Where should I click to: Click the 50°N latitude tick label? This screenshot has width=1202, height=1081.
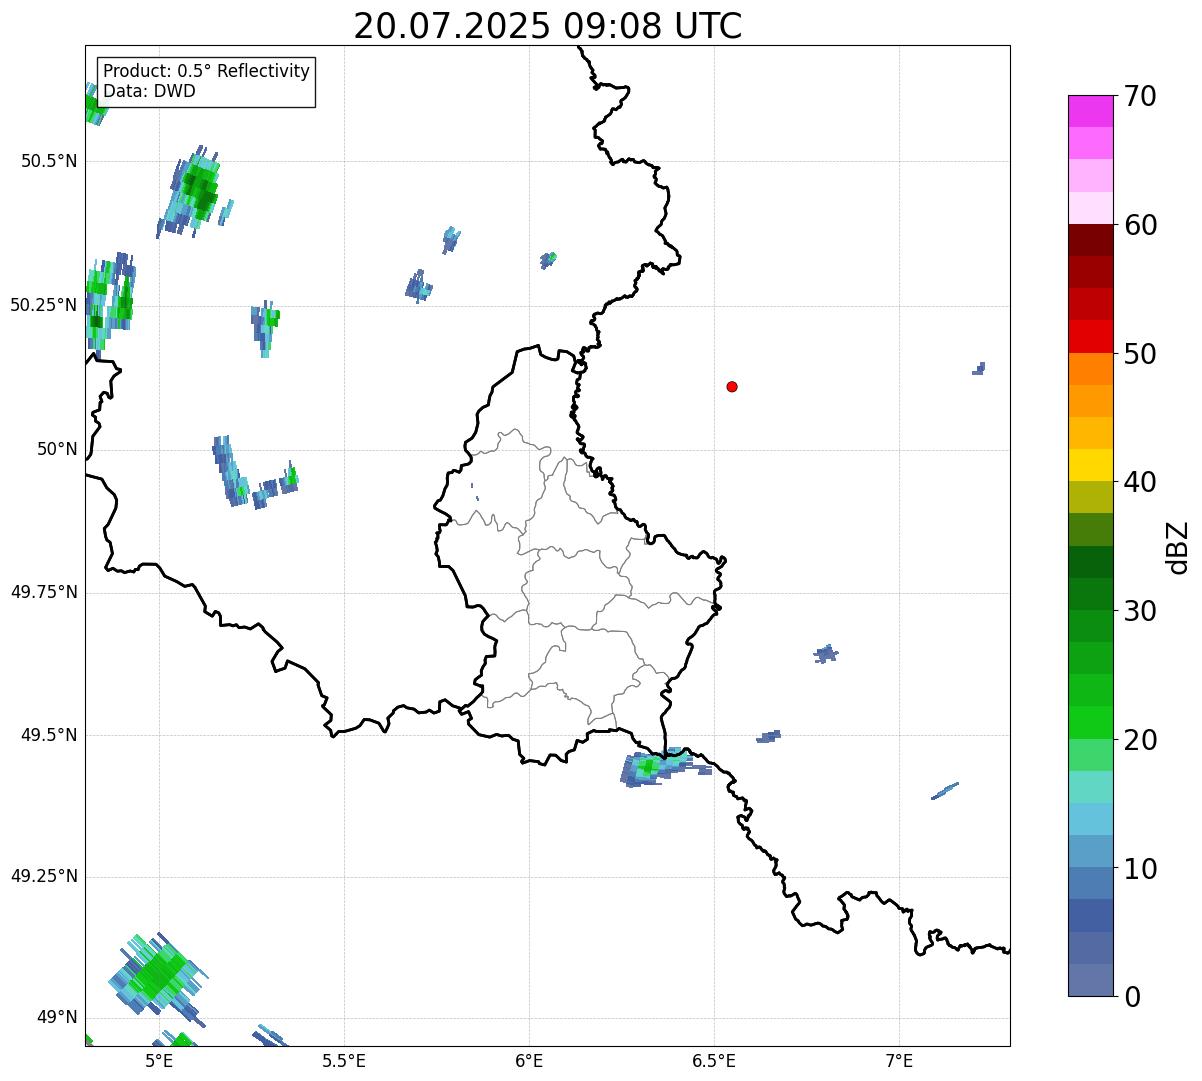click(57, 449)
